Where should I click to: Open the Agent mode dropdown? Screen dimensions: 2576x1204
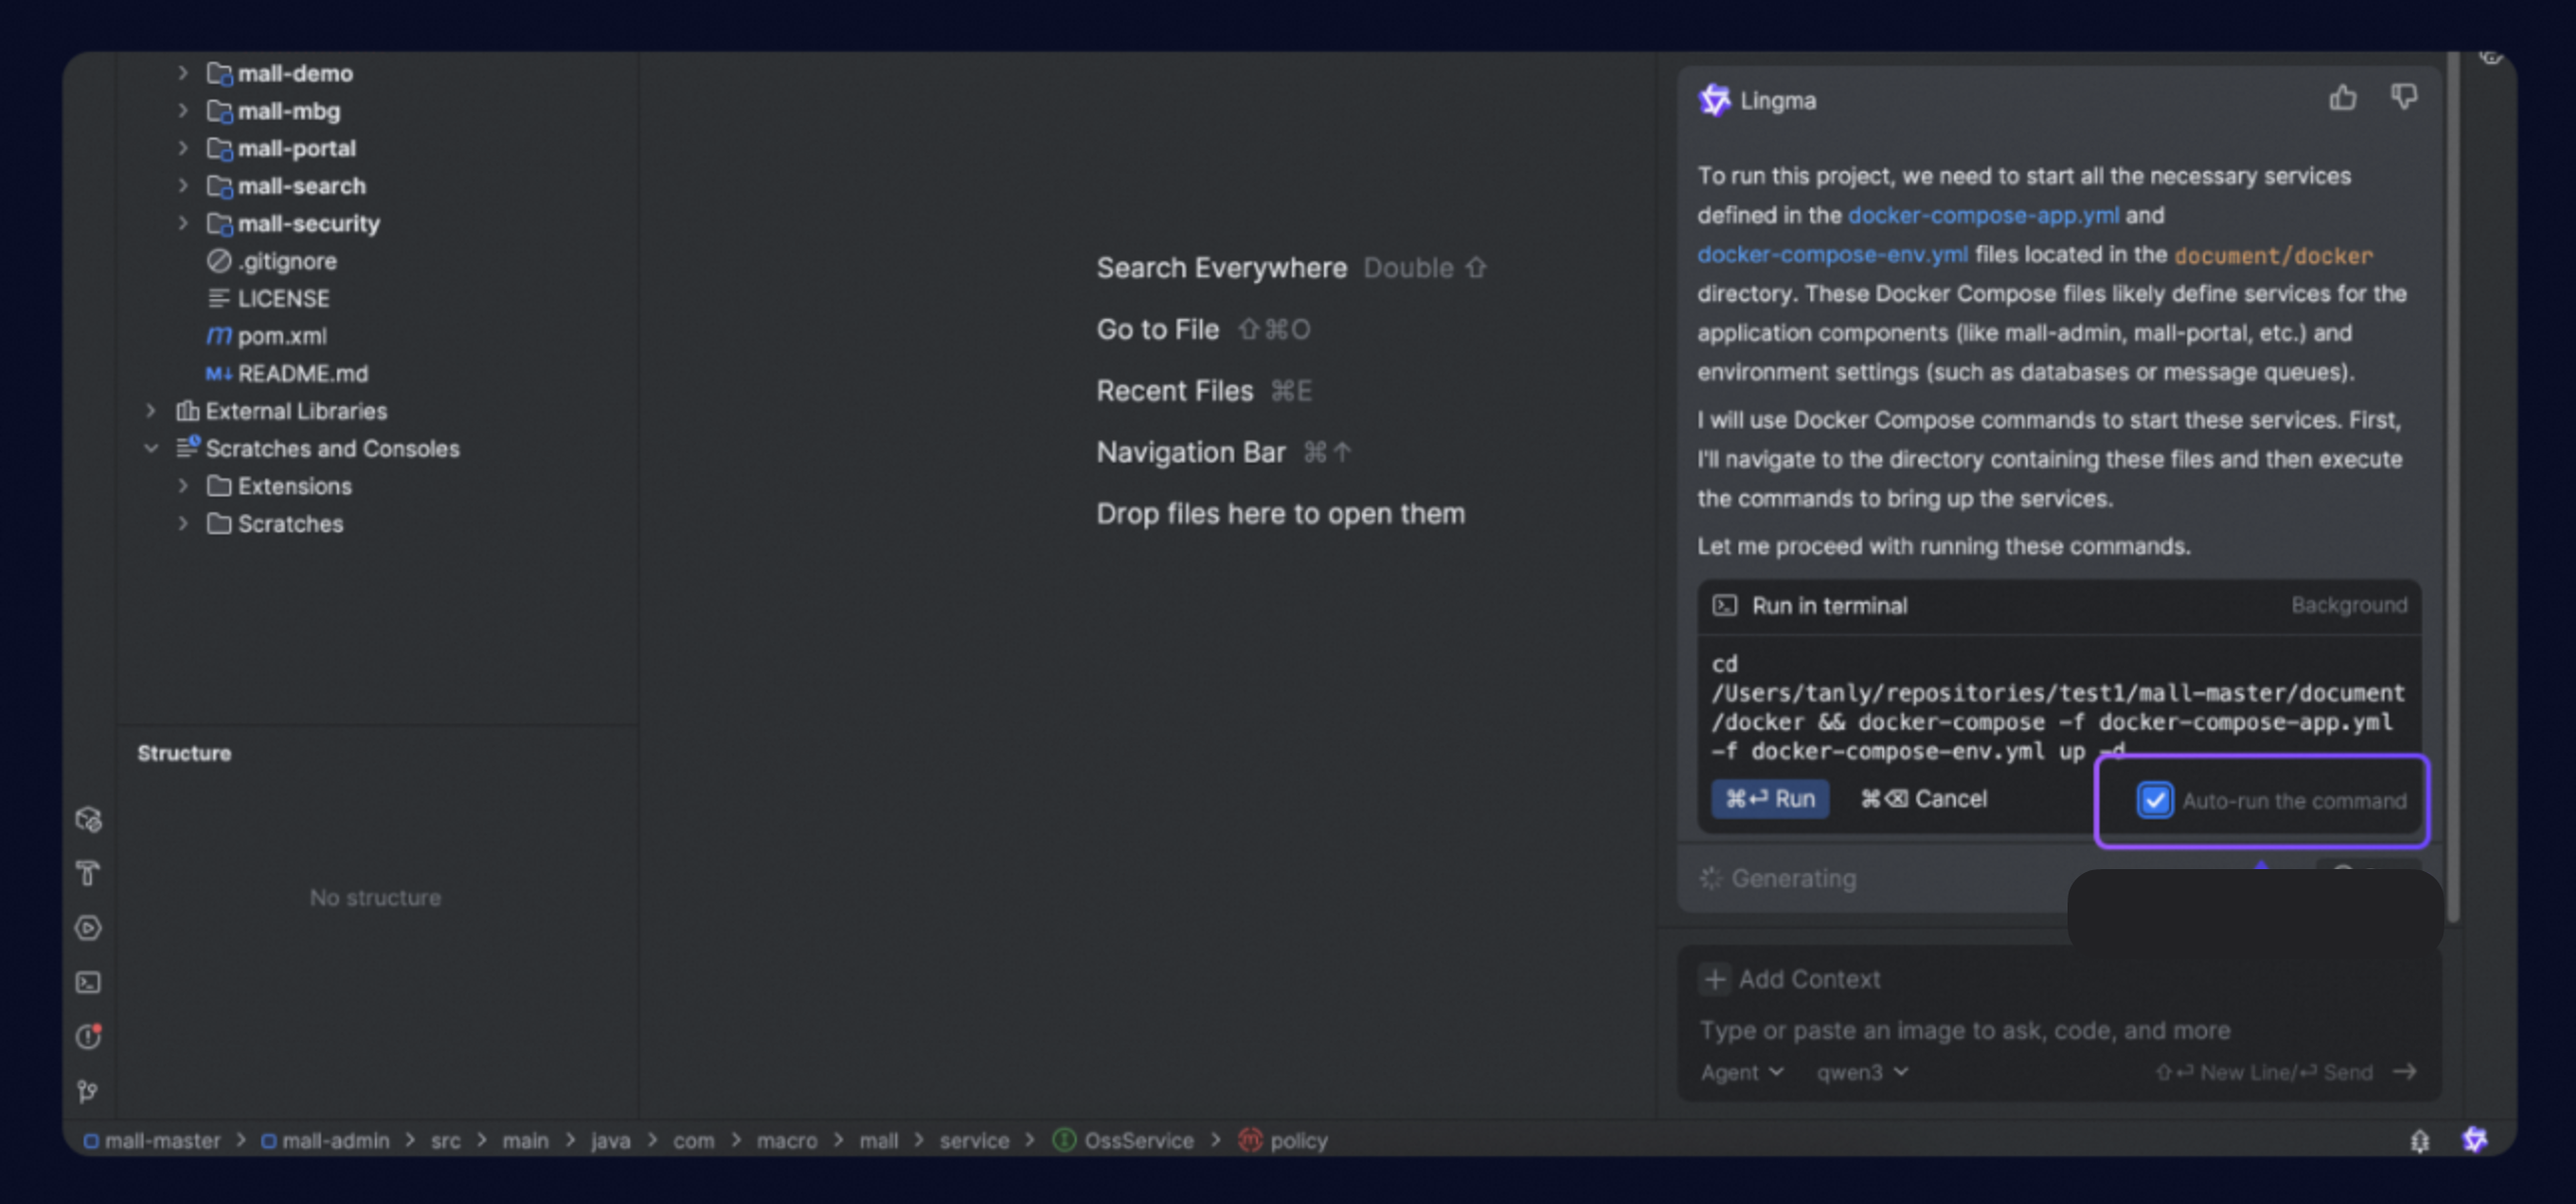click(1741, 1072)
